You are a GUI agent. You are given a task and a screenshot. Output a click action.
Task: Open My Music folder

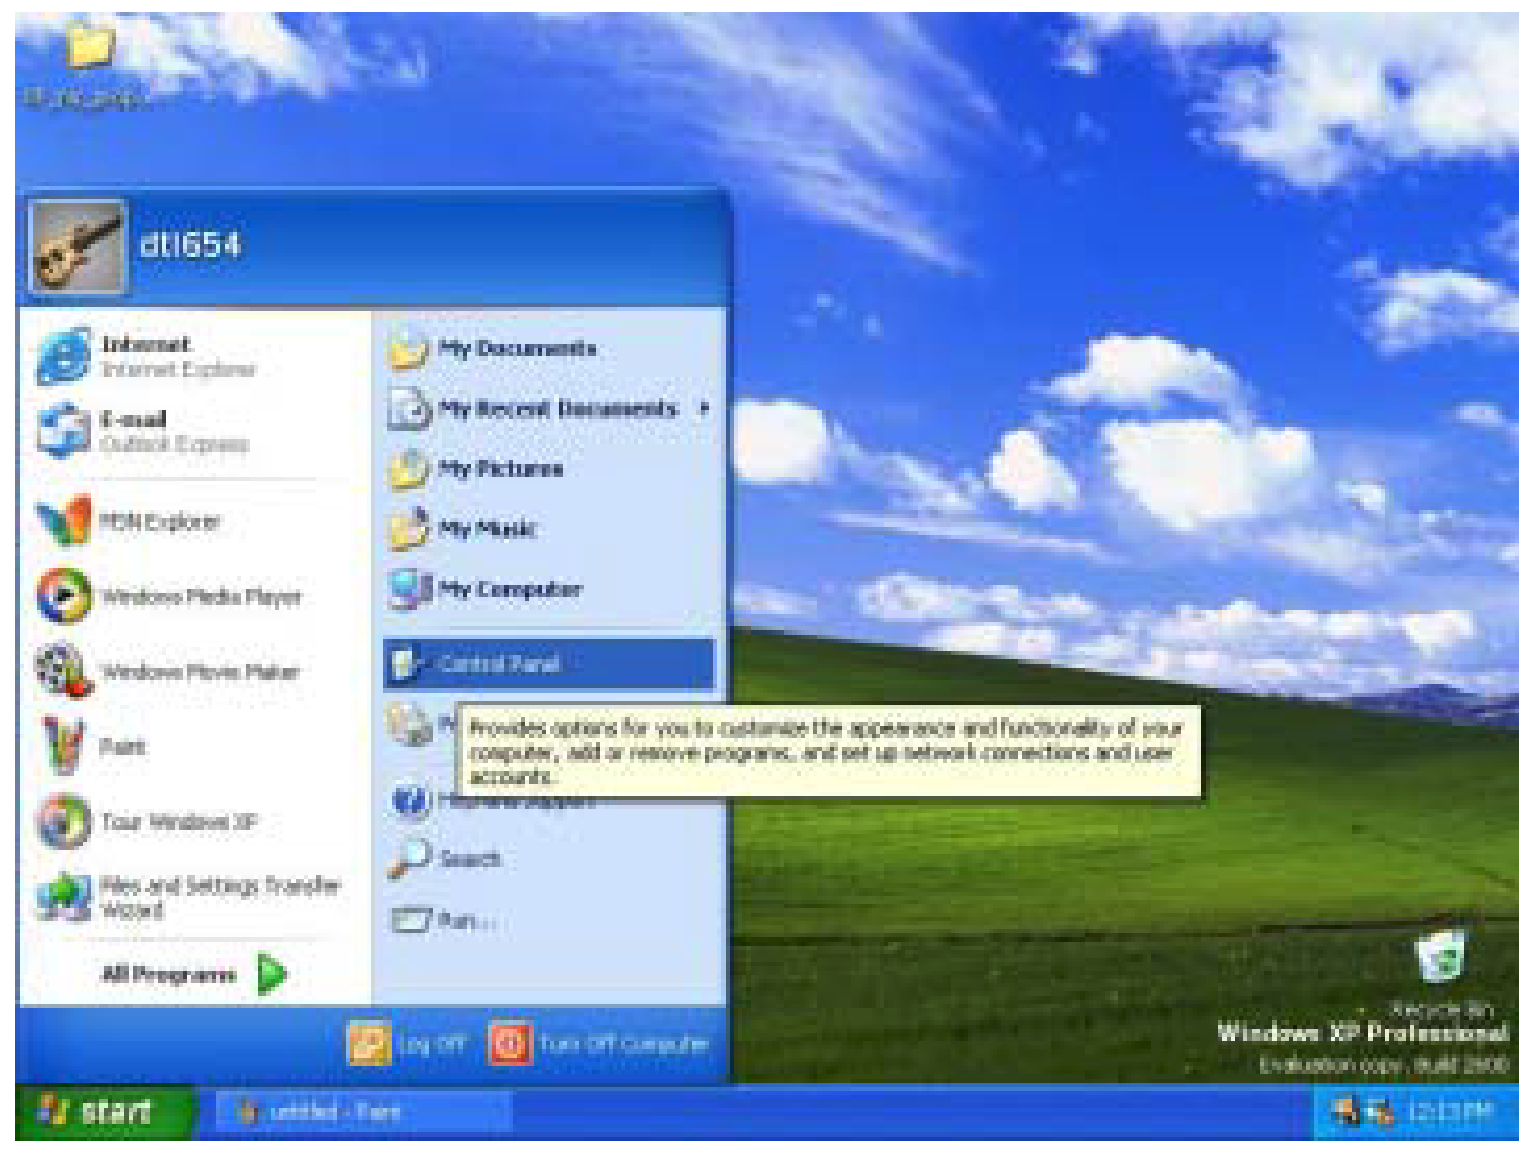click(464, 528)
